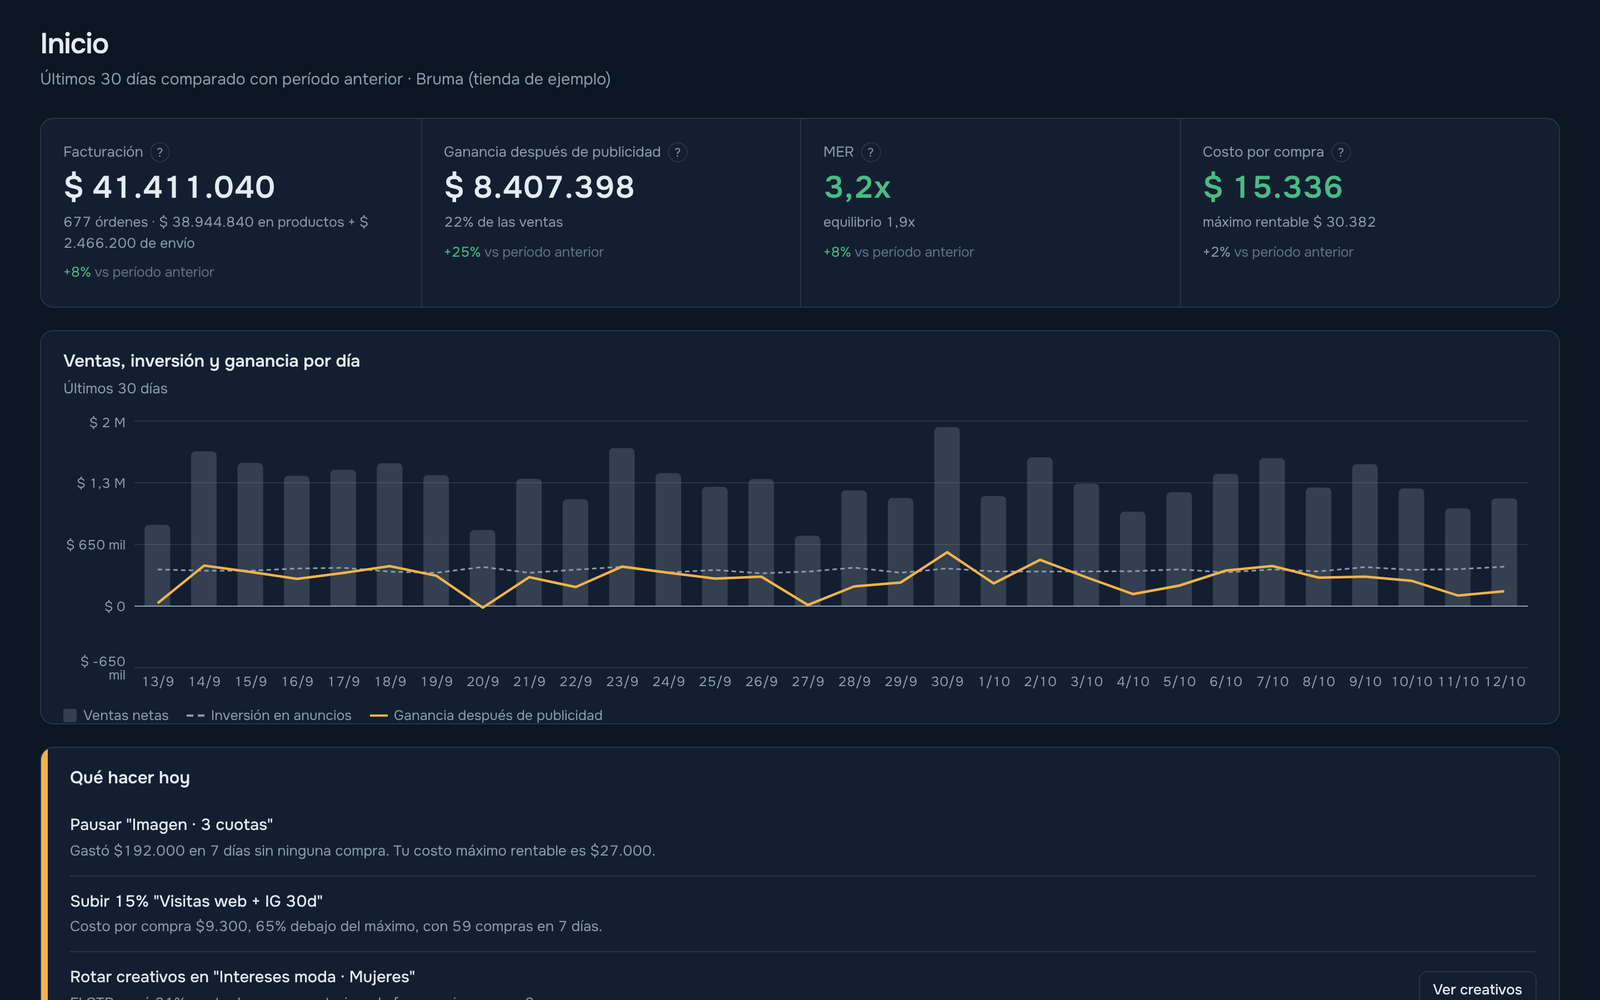Screen dimensions: 1600x1000
Task: Click the 23/9 sales bar
Action: pos(622,527)
